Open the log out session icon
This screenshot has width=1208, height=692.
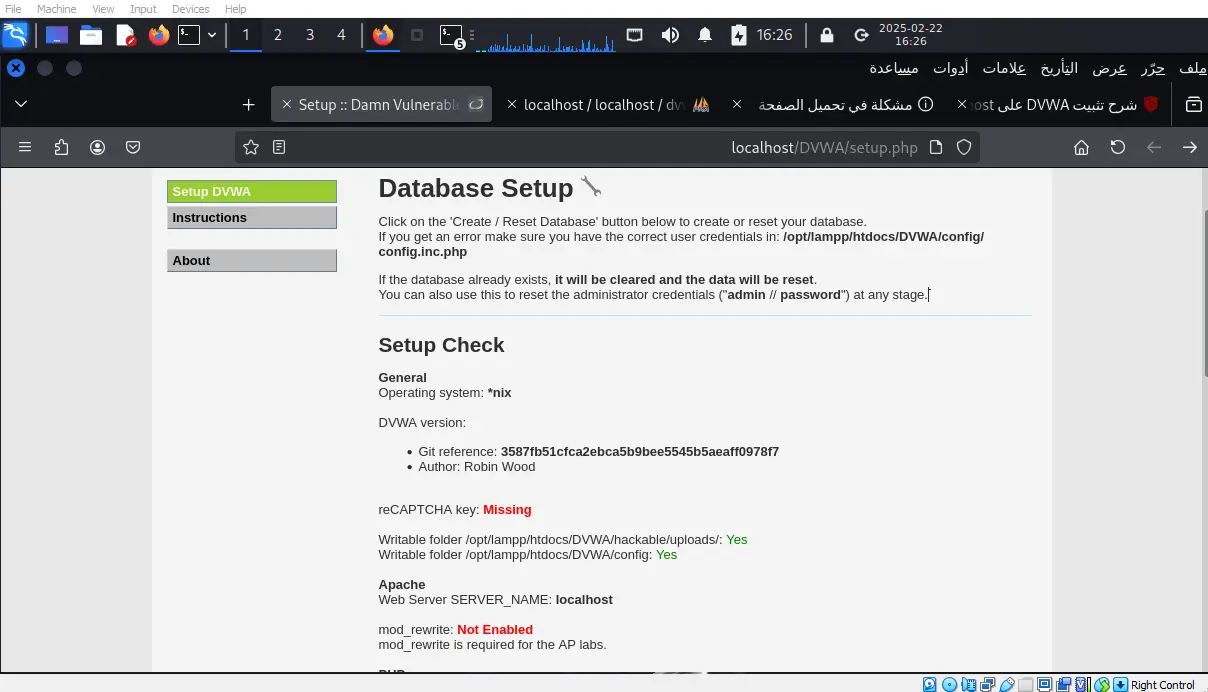[861, 35]
